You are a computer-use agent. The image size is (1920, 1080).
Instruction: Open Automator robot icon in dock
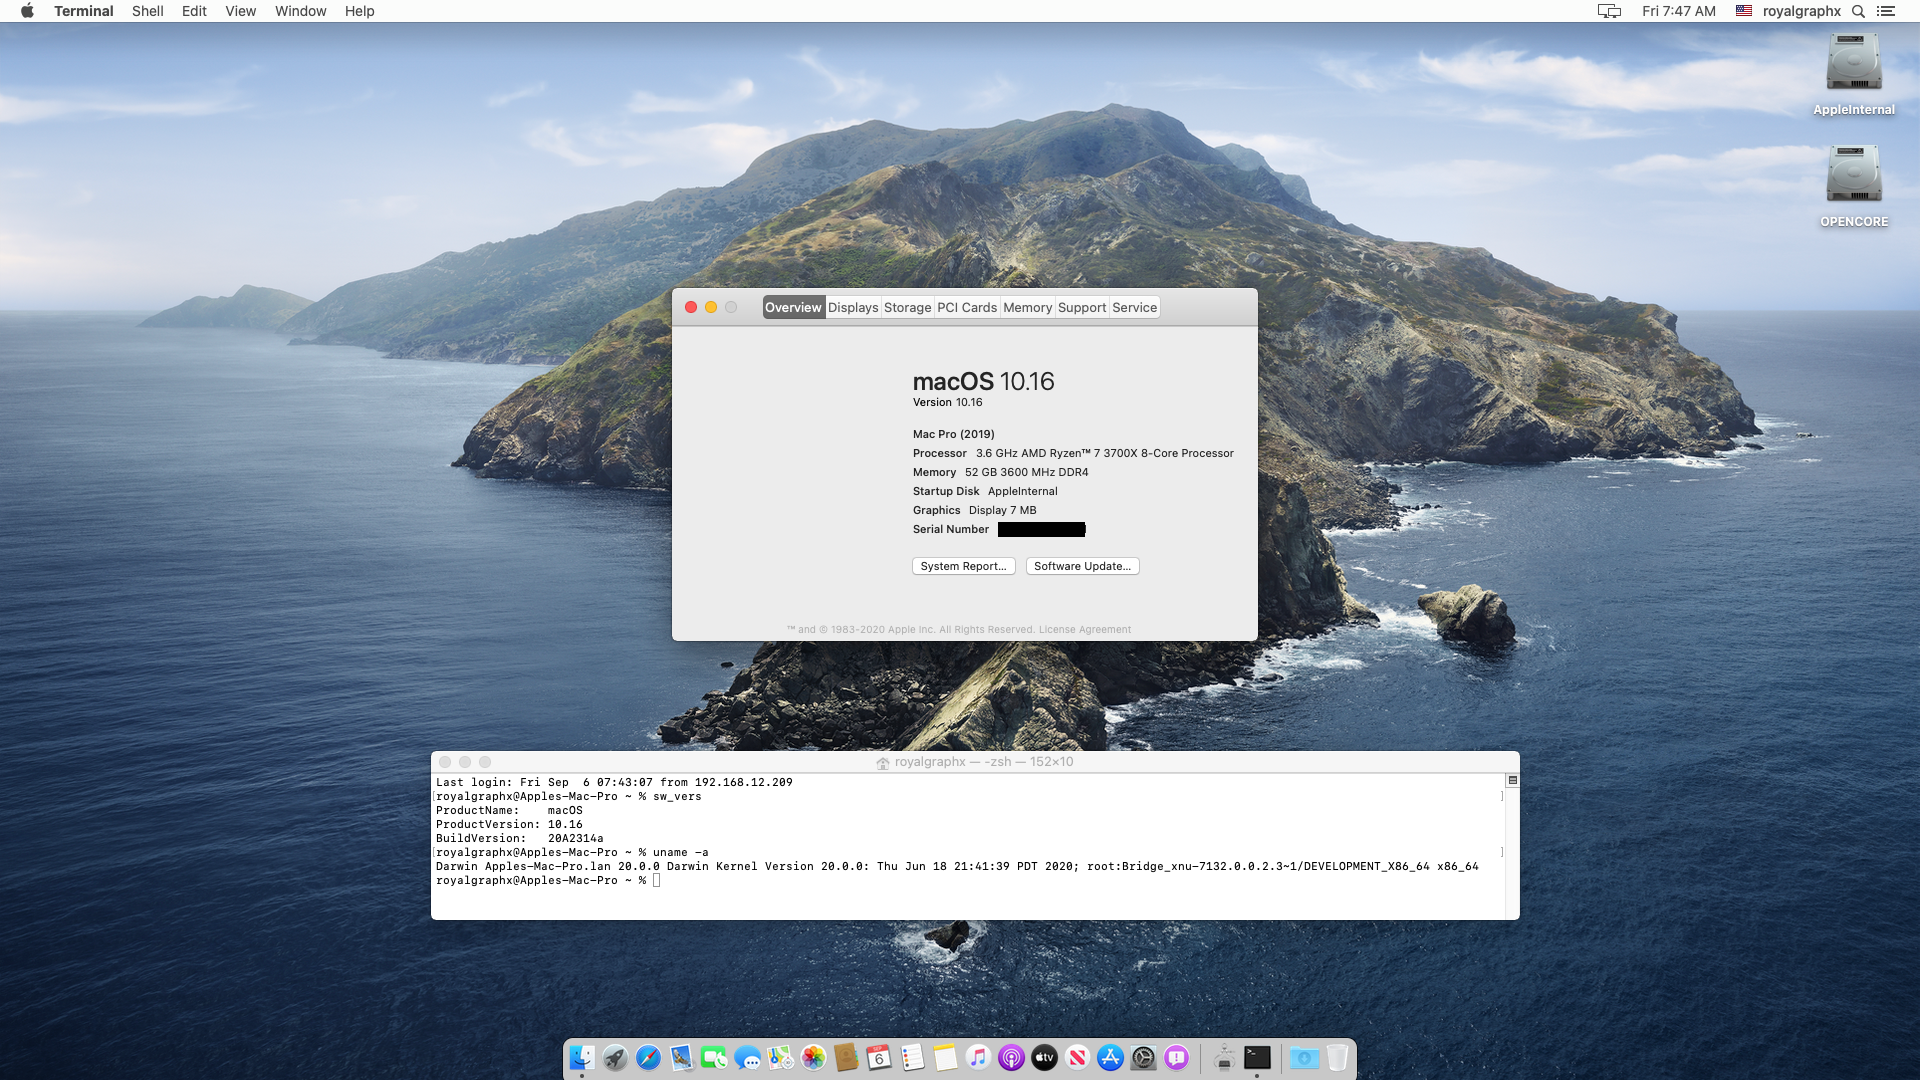point(1224,1057)
